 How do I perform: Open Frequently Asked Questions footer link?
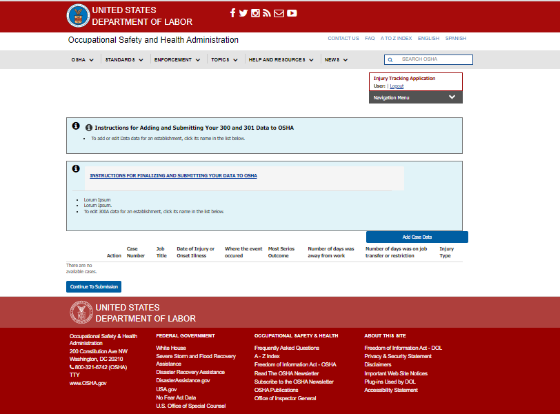[x=286, y=348]
